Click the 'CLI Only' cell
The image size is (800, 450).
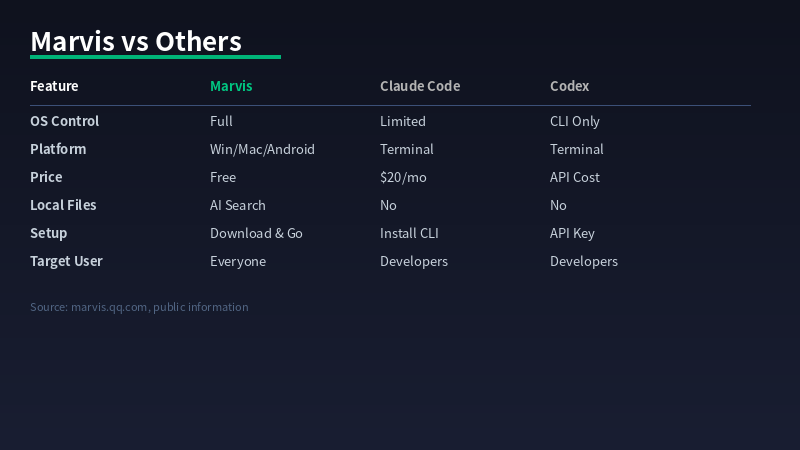pos(574,121)
